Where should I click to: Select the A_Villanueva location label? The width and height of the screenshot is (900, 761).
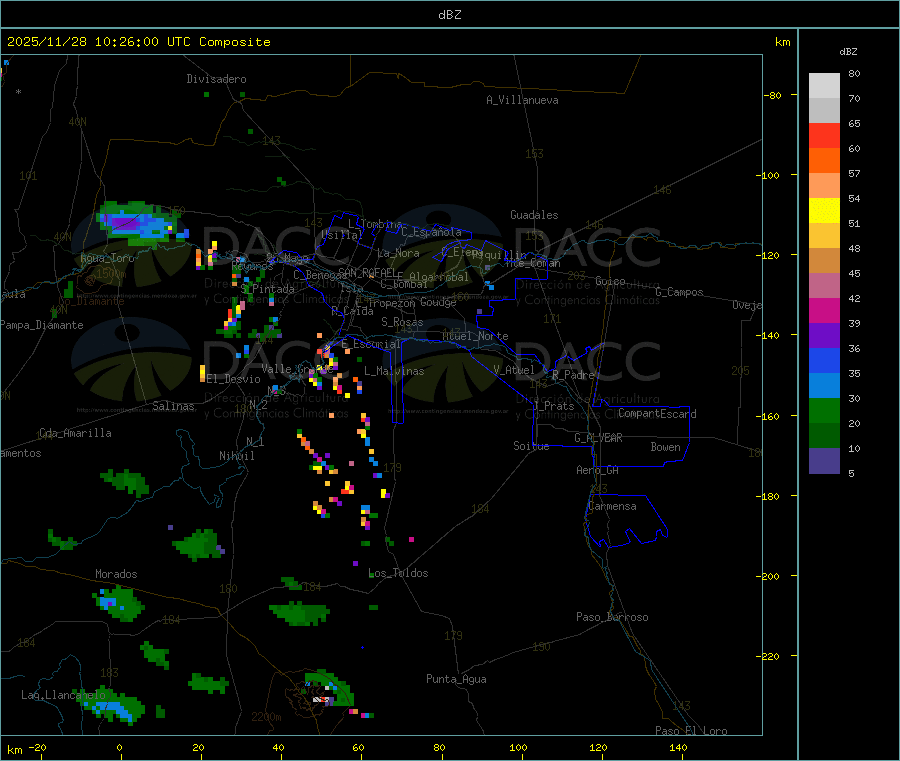(x=522, y=100)
